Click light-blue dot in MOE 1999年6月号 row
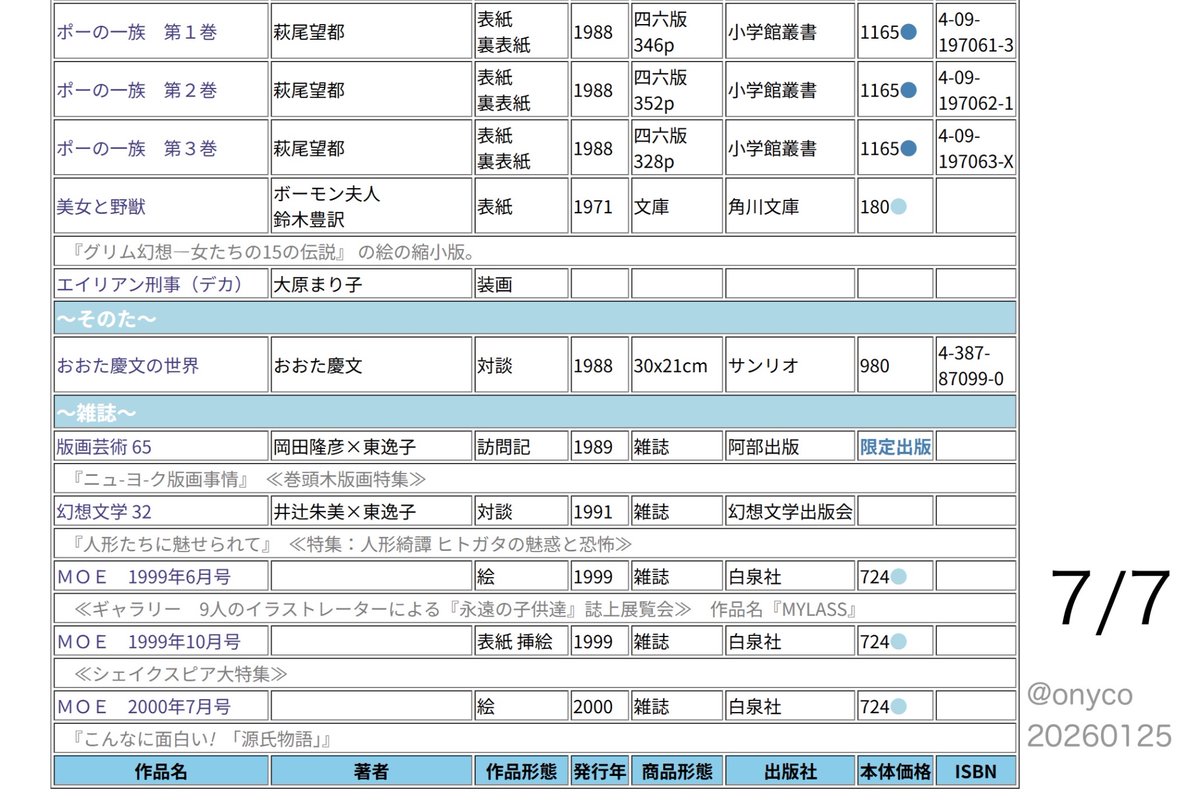Viewport: 1200px width, 800px height. pyautogui.click(x=898, y=576)
